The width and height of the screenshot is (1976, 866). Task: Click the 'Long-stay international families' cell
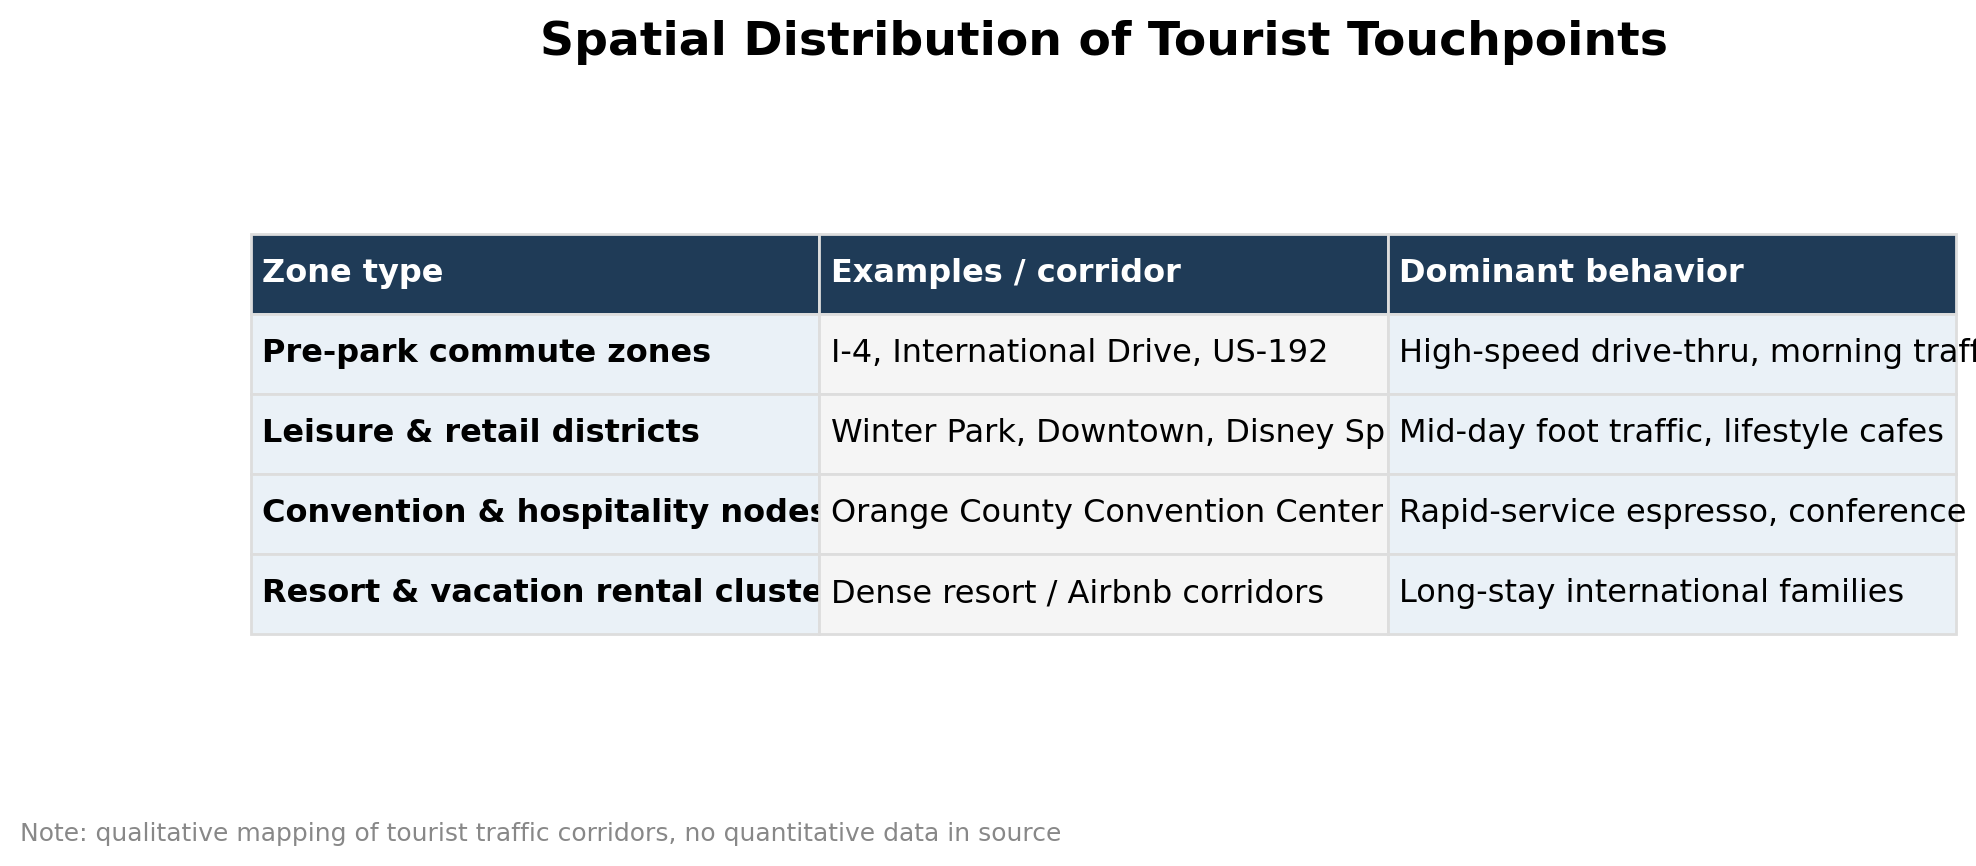1672,594
